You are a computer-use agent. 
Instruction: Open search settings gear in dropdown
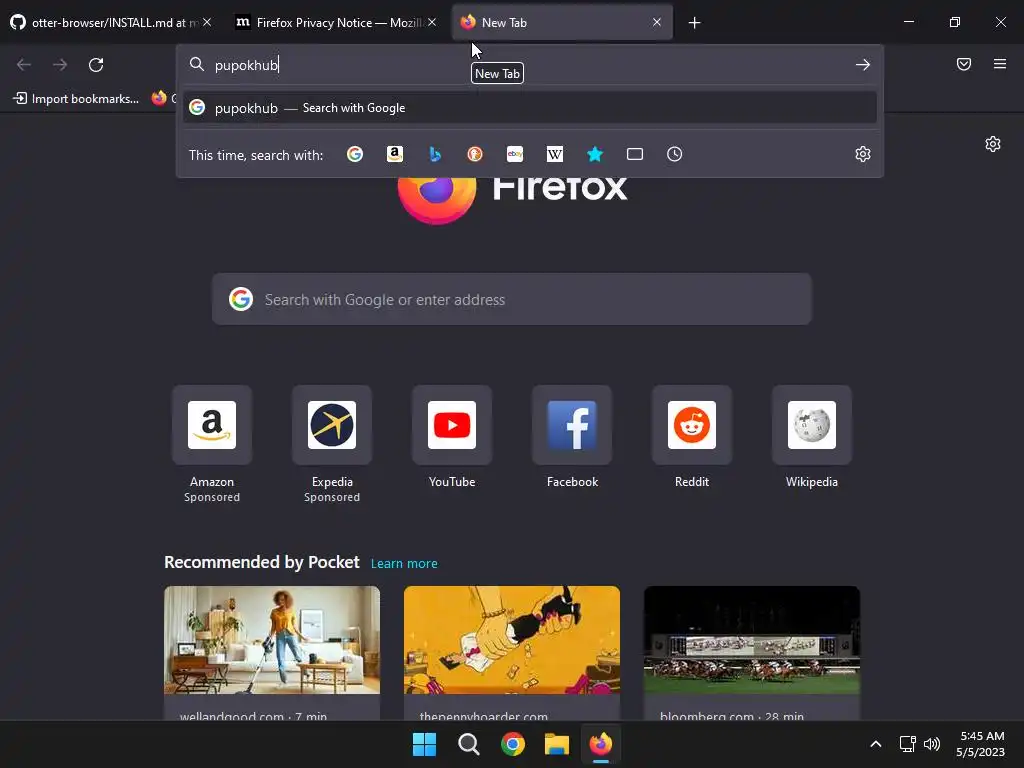[x=863, y=154]
